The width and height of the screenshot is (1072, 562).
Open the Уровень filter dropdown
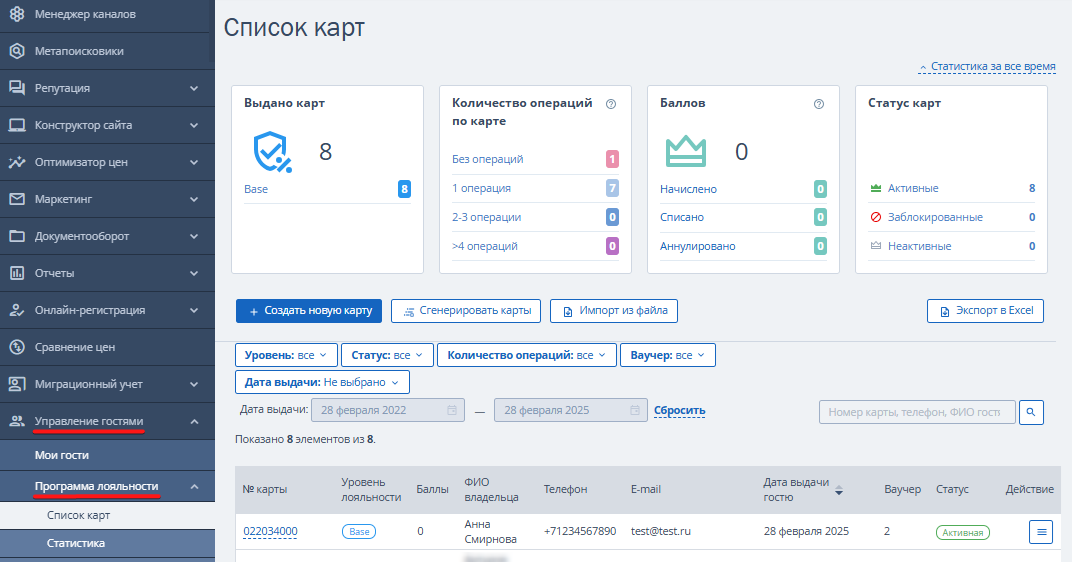tap(286, 355)
